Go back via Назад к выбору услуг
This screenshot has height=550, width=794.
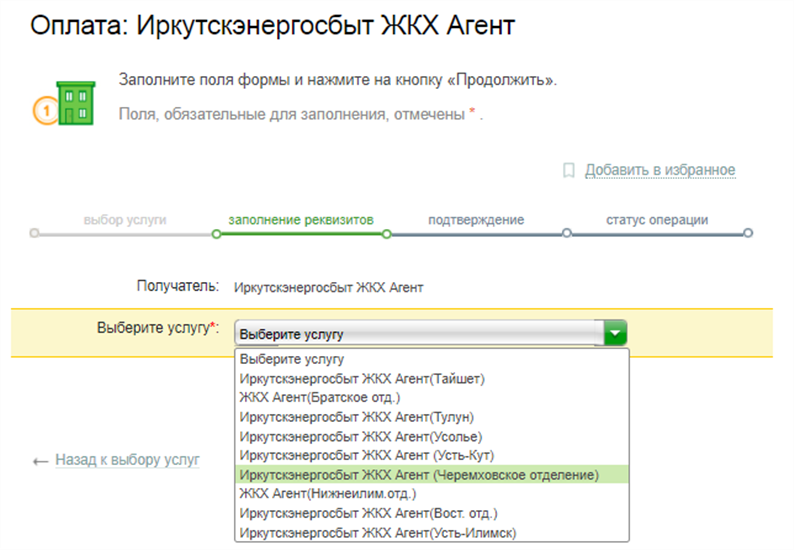coord(127,459)
